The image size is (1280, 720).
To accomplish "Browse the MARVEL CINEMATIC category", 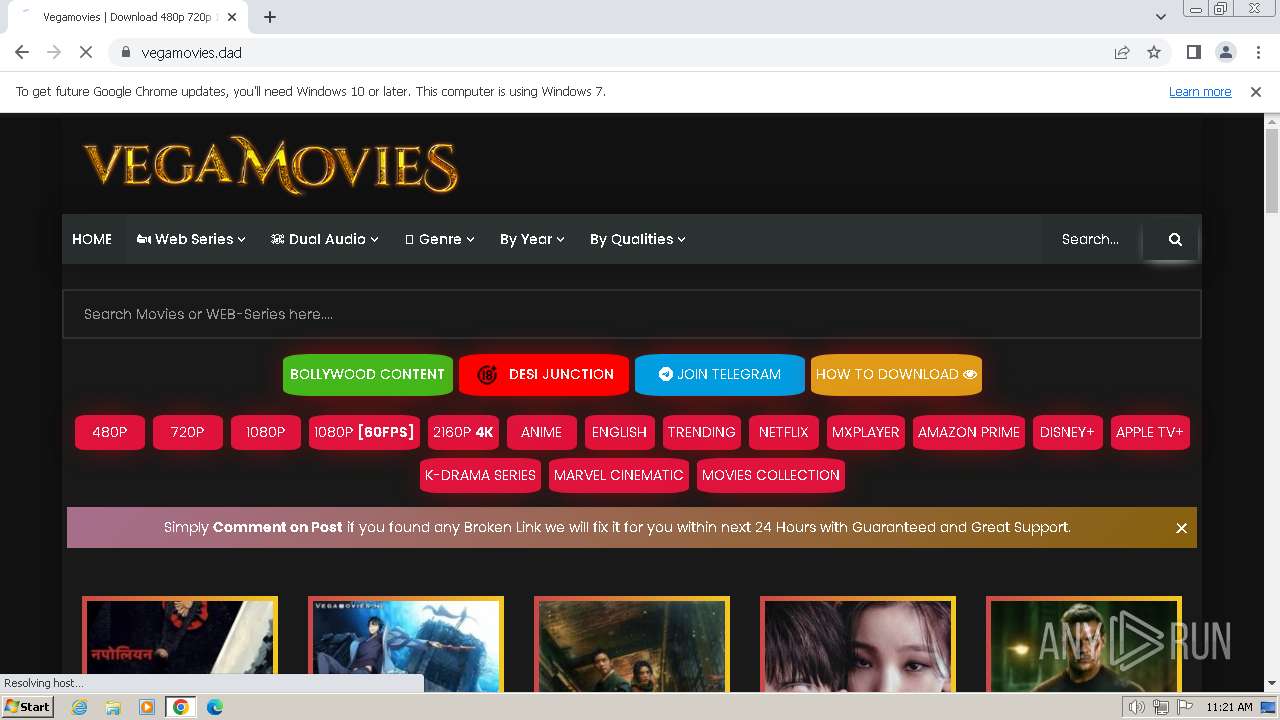I will pyautogui.click(x=619, y=475).
